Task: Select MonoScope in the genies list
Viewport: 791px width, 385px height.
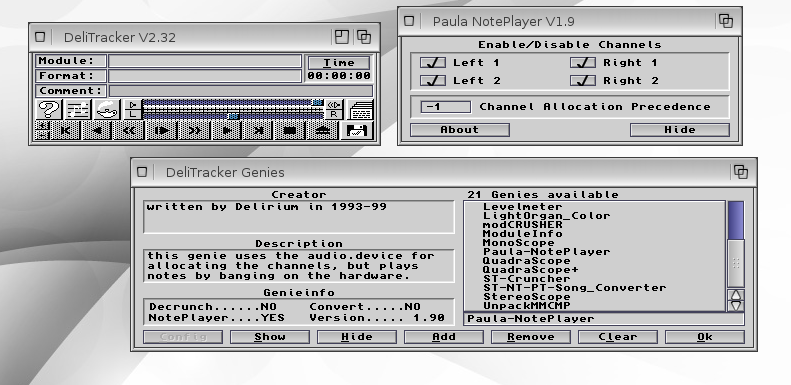Action: [594, 243]
